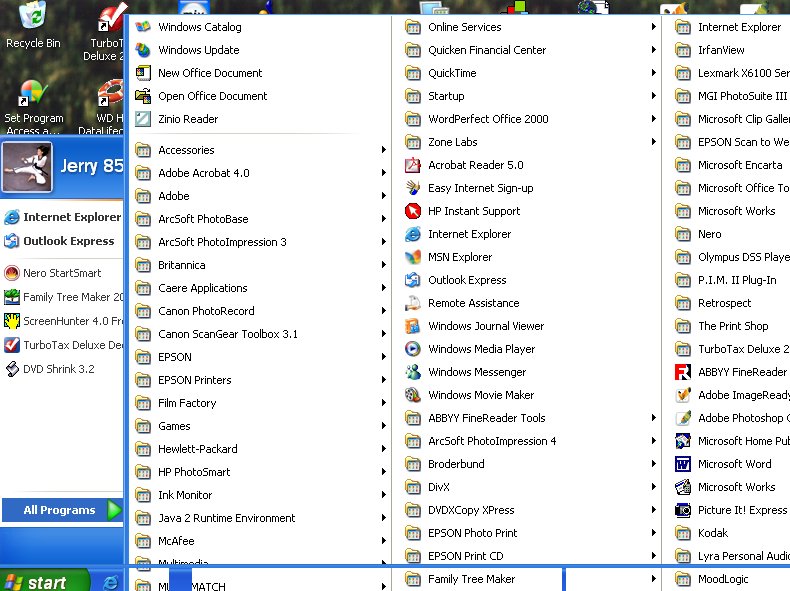Launch ABBYY FineReader
Image resolution: width=790 pixels, height=591 pixels.
[732, 372]
